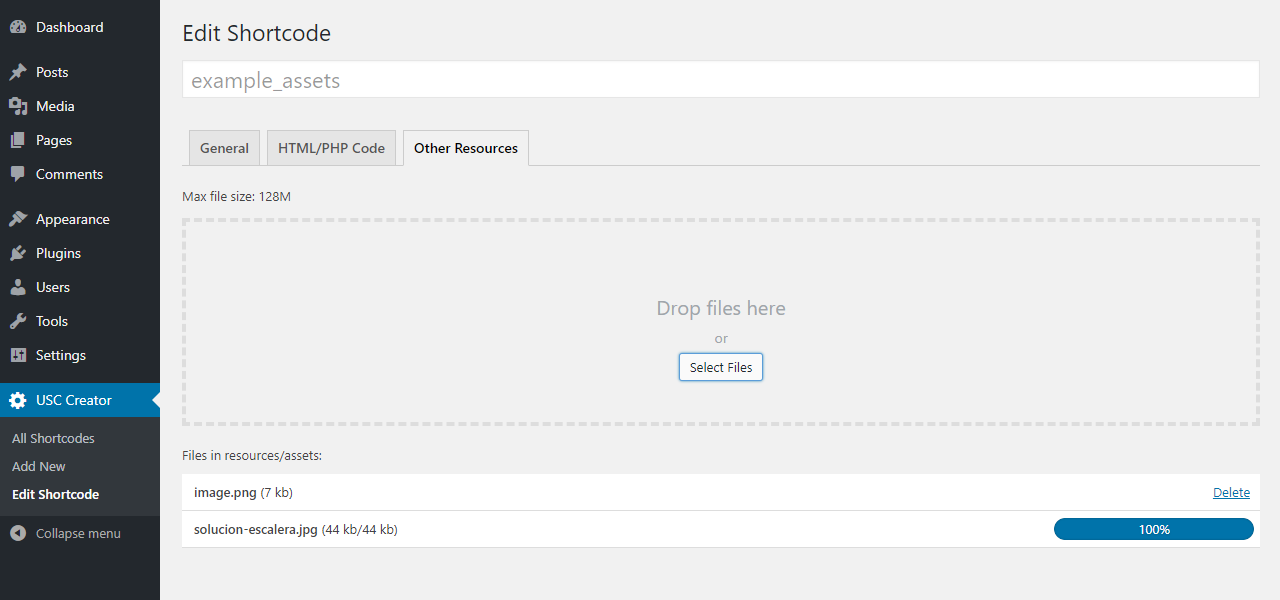The image size is (1280, 600).
Task: Click the Dashboard gauge icon
Action: [18, 27]
